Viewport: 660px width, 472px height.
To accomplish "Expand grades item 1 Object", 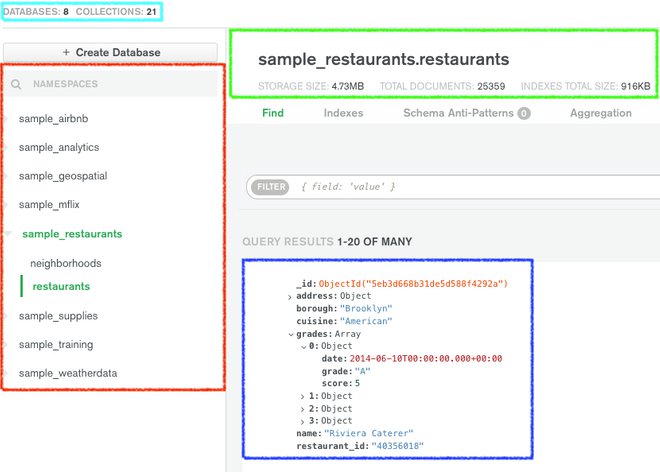I will (302, 396).
